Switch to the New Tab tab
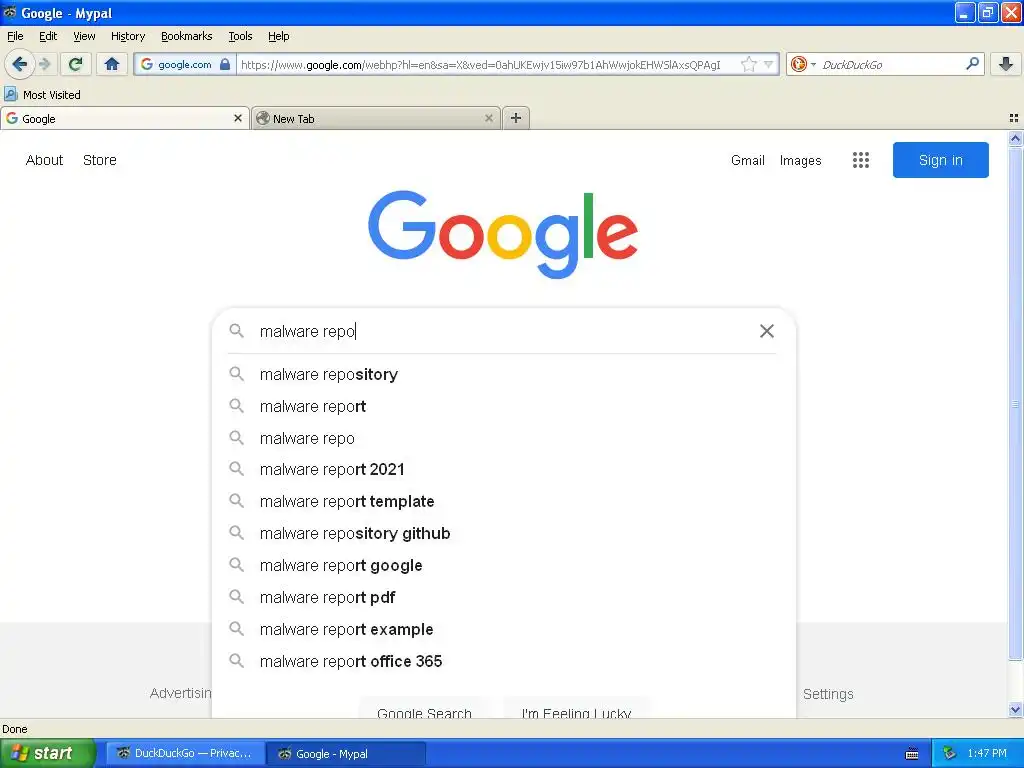The width and height of the screenshot is (1024, 768). point(376,118)
